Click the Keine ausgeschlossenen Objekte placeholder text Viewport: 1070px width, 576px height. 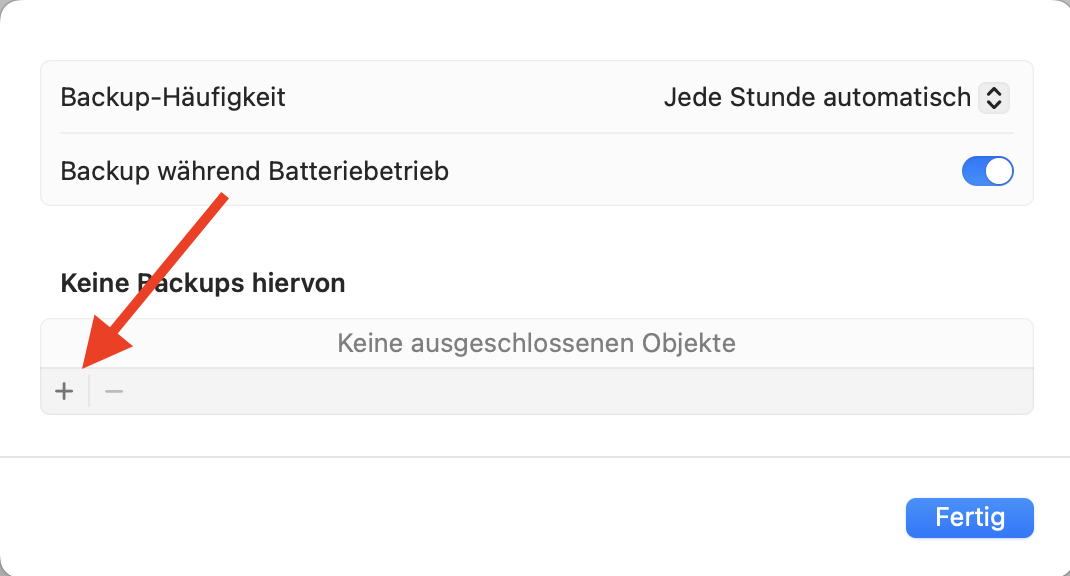coord(536,344)
